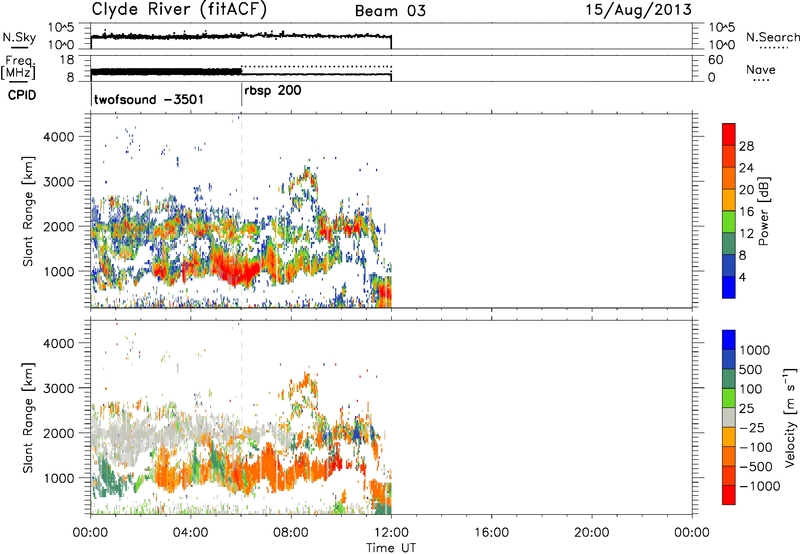
Task: Click the '04:00' time axis tick label
Action: 190,533
